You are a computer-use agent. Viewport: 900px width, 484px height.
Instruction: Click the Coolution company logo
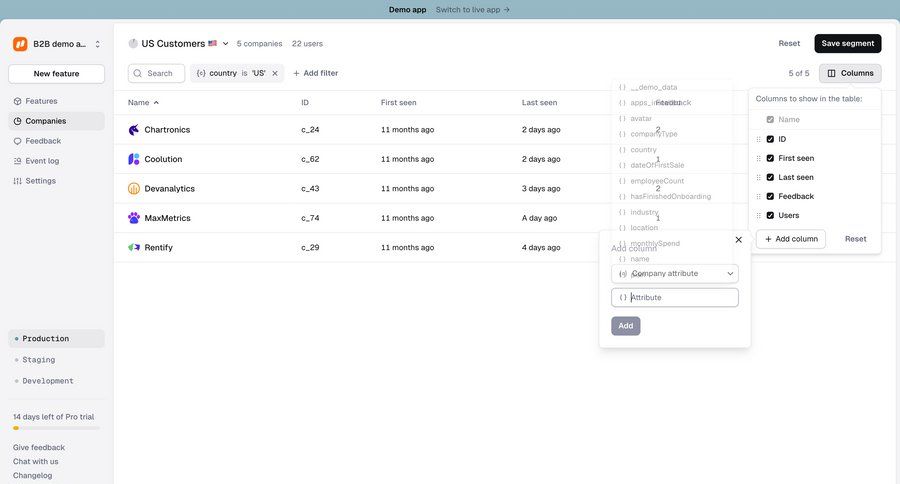tap(134, 159)
